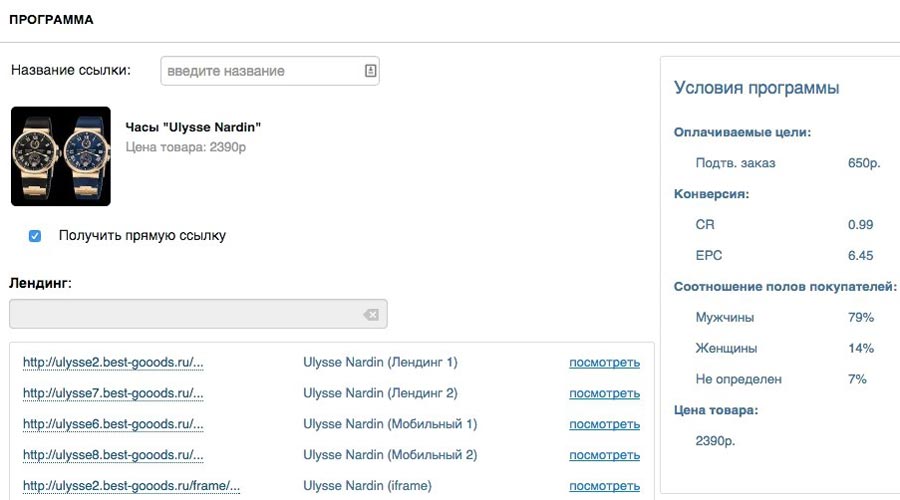Click the Женщины 14% value
This screenshot has height=500, width=900.
tap(860, 348)
